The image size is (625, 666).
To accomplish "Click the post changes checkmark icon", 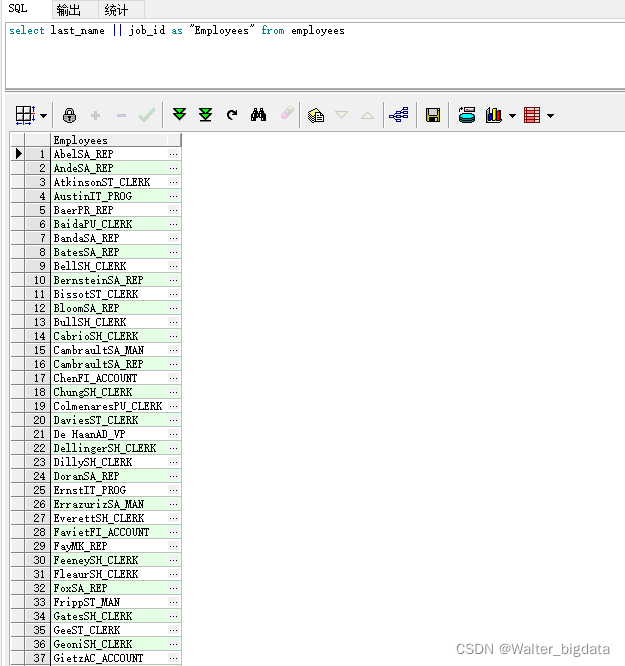I will [x=147, y=115].
